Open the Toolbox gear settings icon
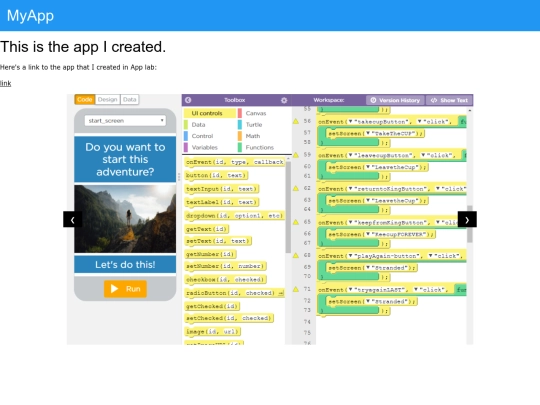The height and width of the screenshot is (405, 540). 284,100
